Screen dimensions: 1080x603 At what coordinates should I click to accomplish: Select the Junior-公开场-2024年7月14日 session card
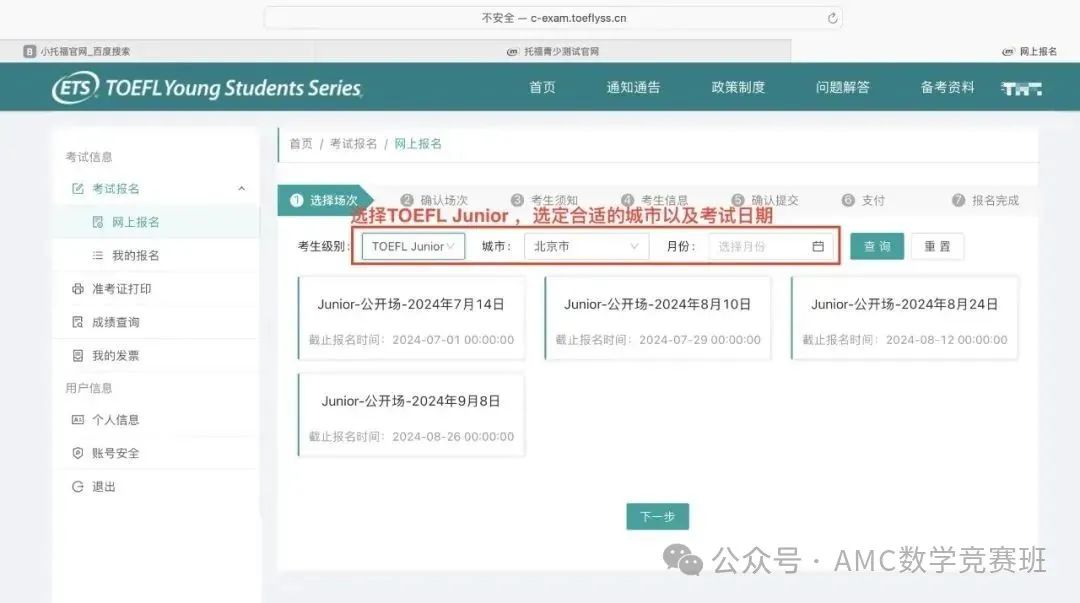[411, 318]
